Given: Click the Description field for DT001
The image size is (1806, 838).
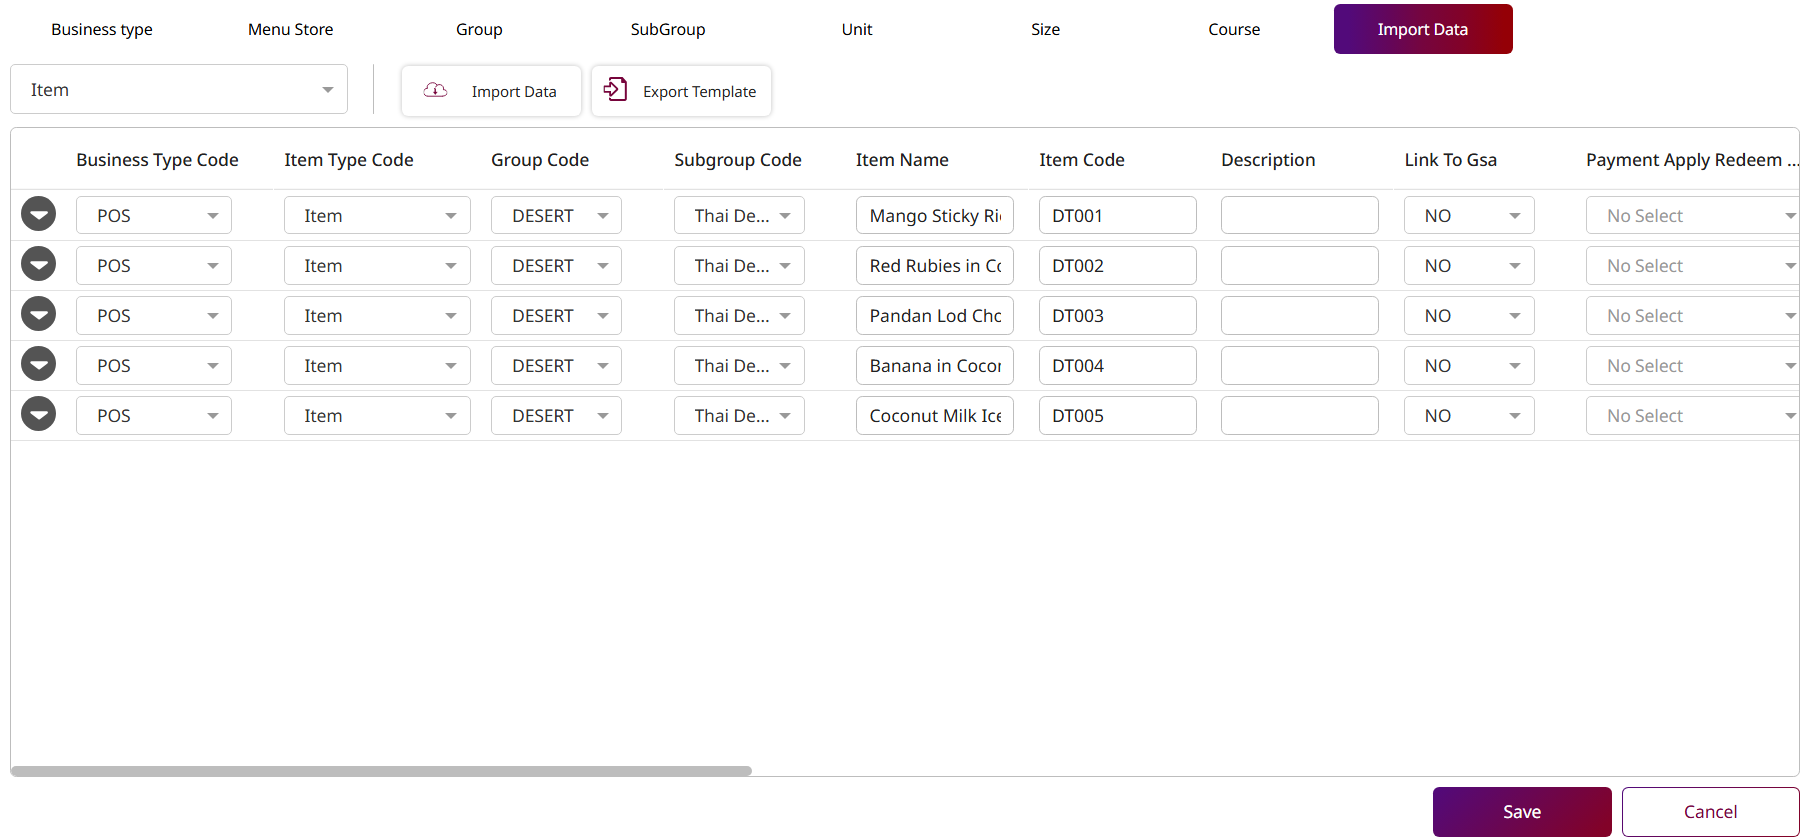Looking at the screenshot, I should click(1299, 216).
